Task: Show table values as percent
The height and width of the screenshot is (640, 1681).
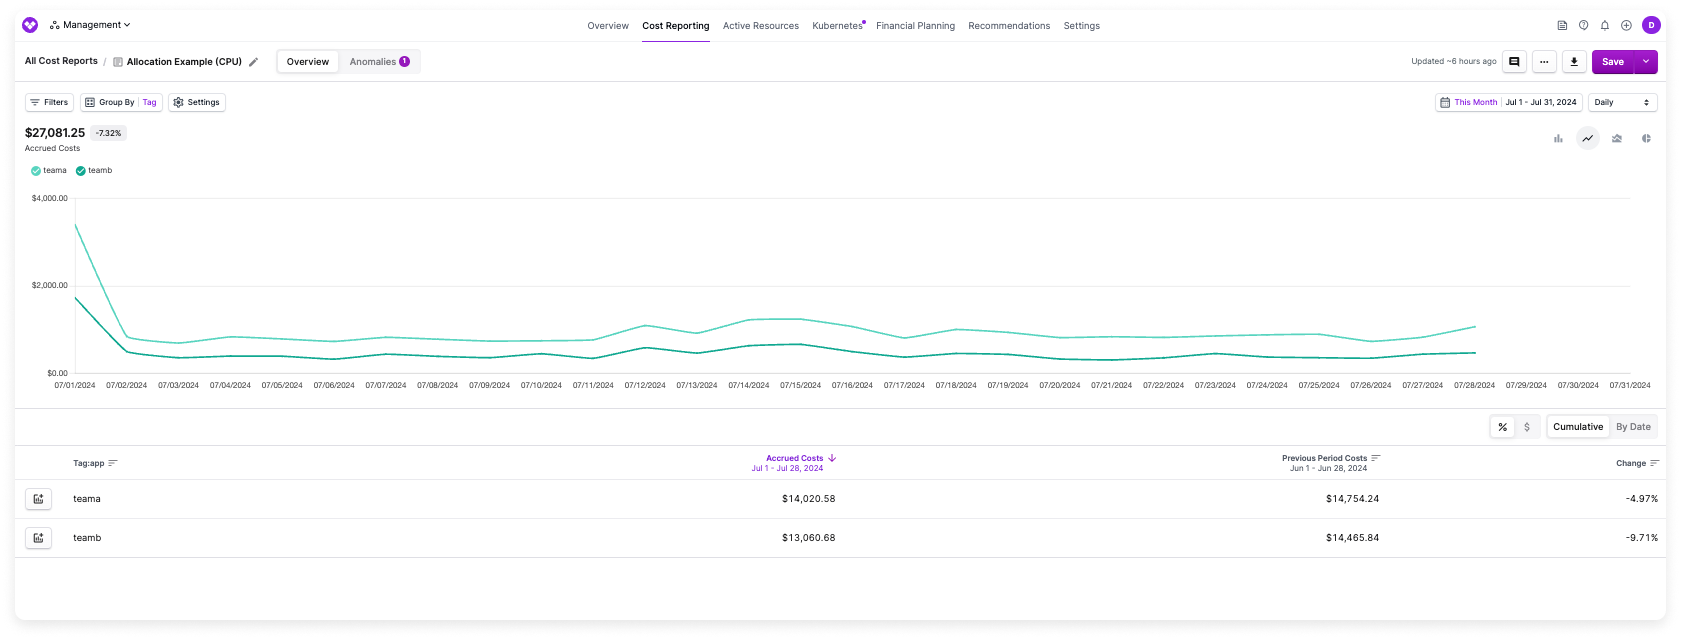Action: click(x=1502, y=427)
